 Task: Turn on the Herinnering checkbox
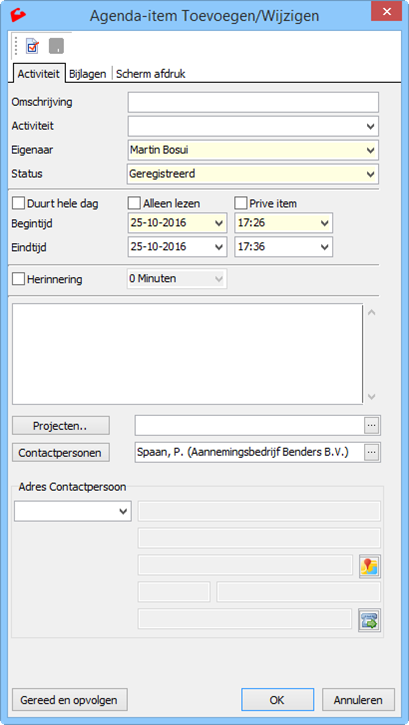pyautogui.click(x=18, y=279)
